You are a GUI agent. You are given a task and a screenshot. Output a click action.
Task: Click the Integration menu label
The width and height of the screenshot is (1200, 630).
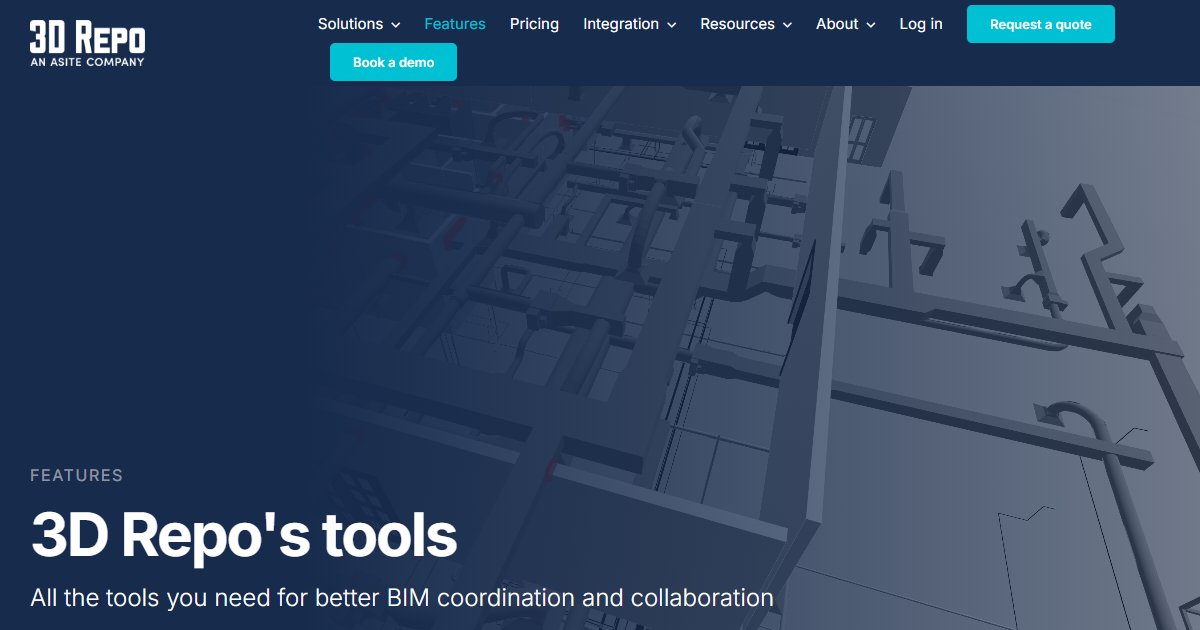coord(620,23)
